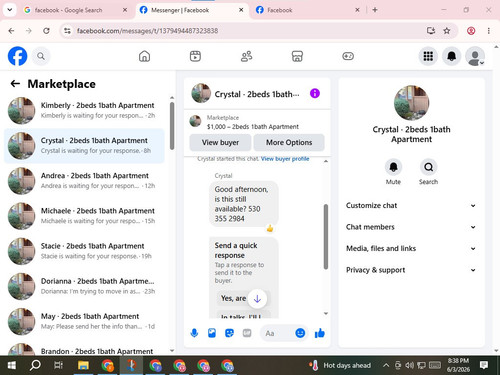The width and height of the screenshot is (500, 375).
Task: Open Facebook search magnifier
Action: click(41, 56)
